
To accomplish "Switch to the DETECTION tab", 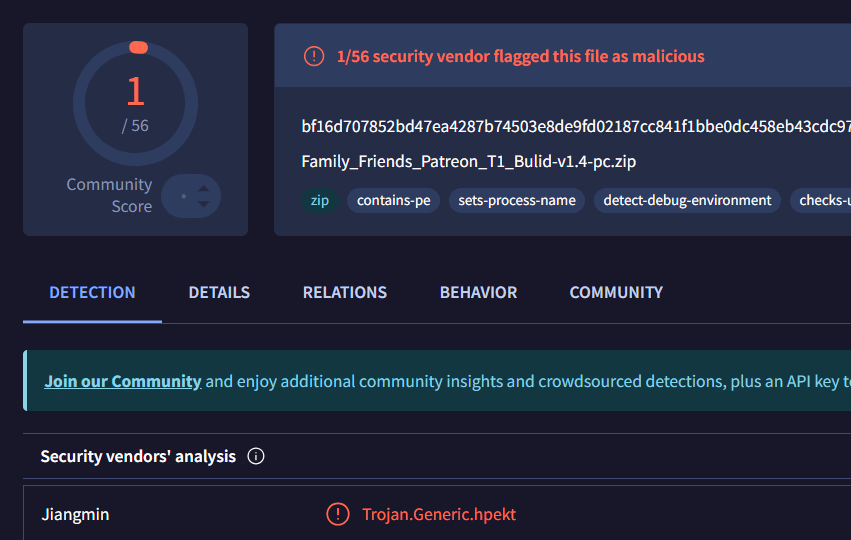I will pyautogui.click(x=92, y=292).
